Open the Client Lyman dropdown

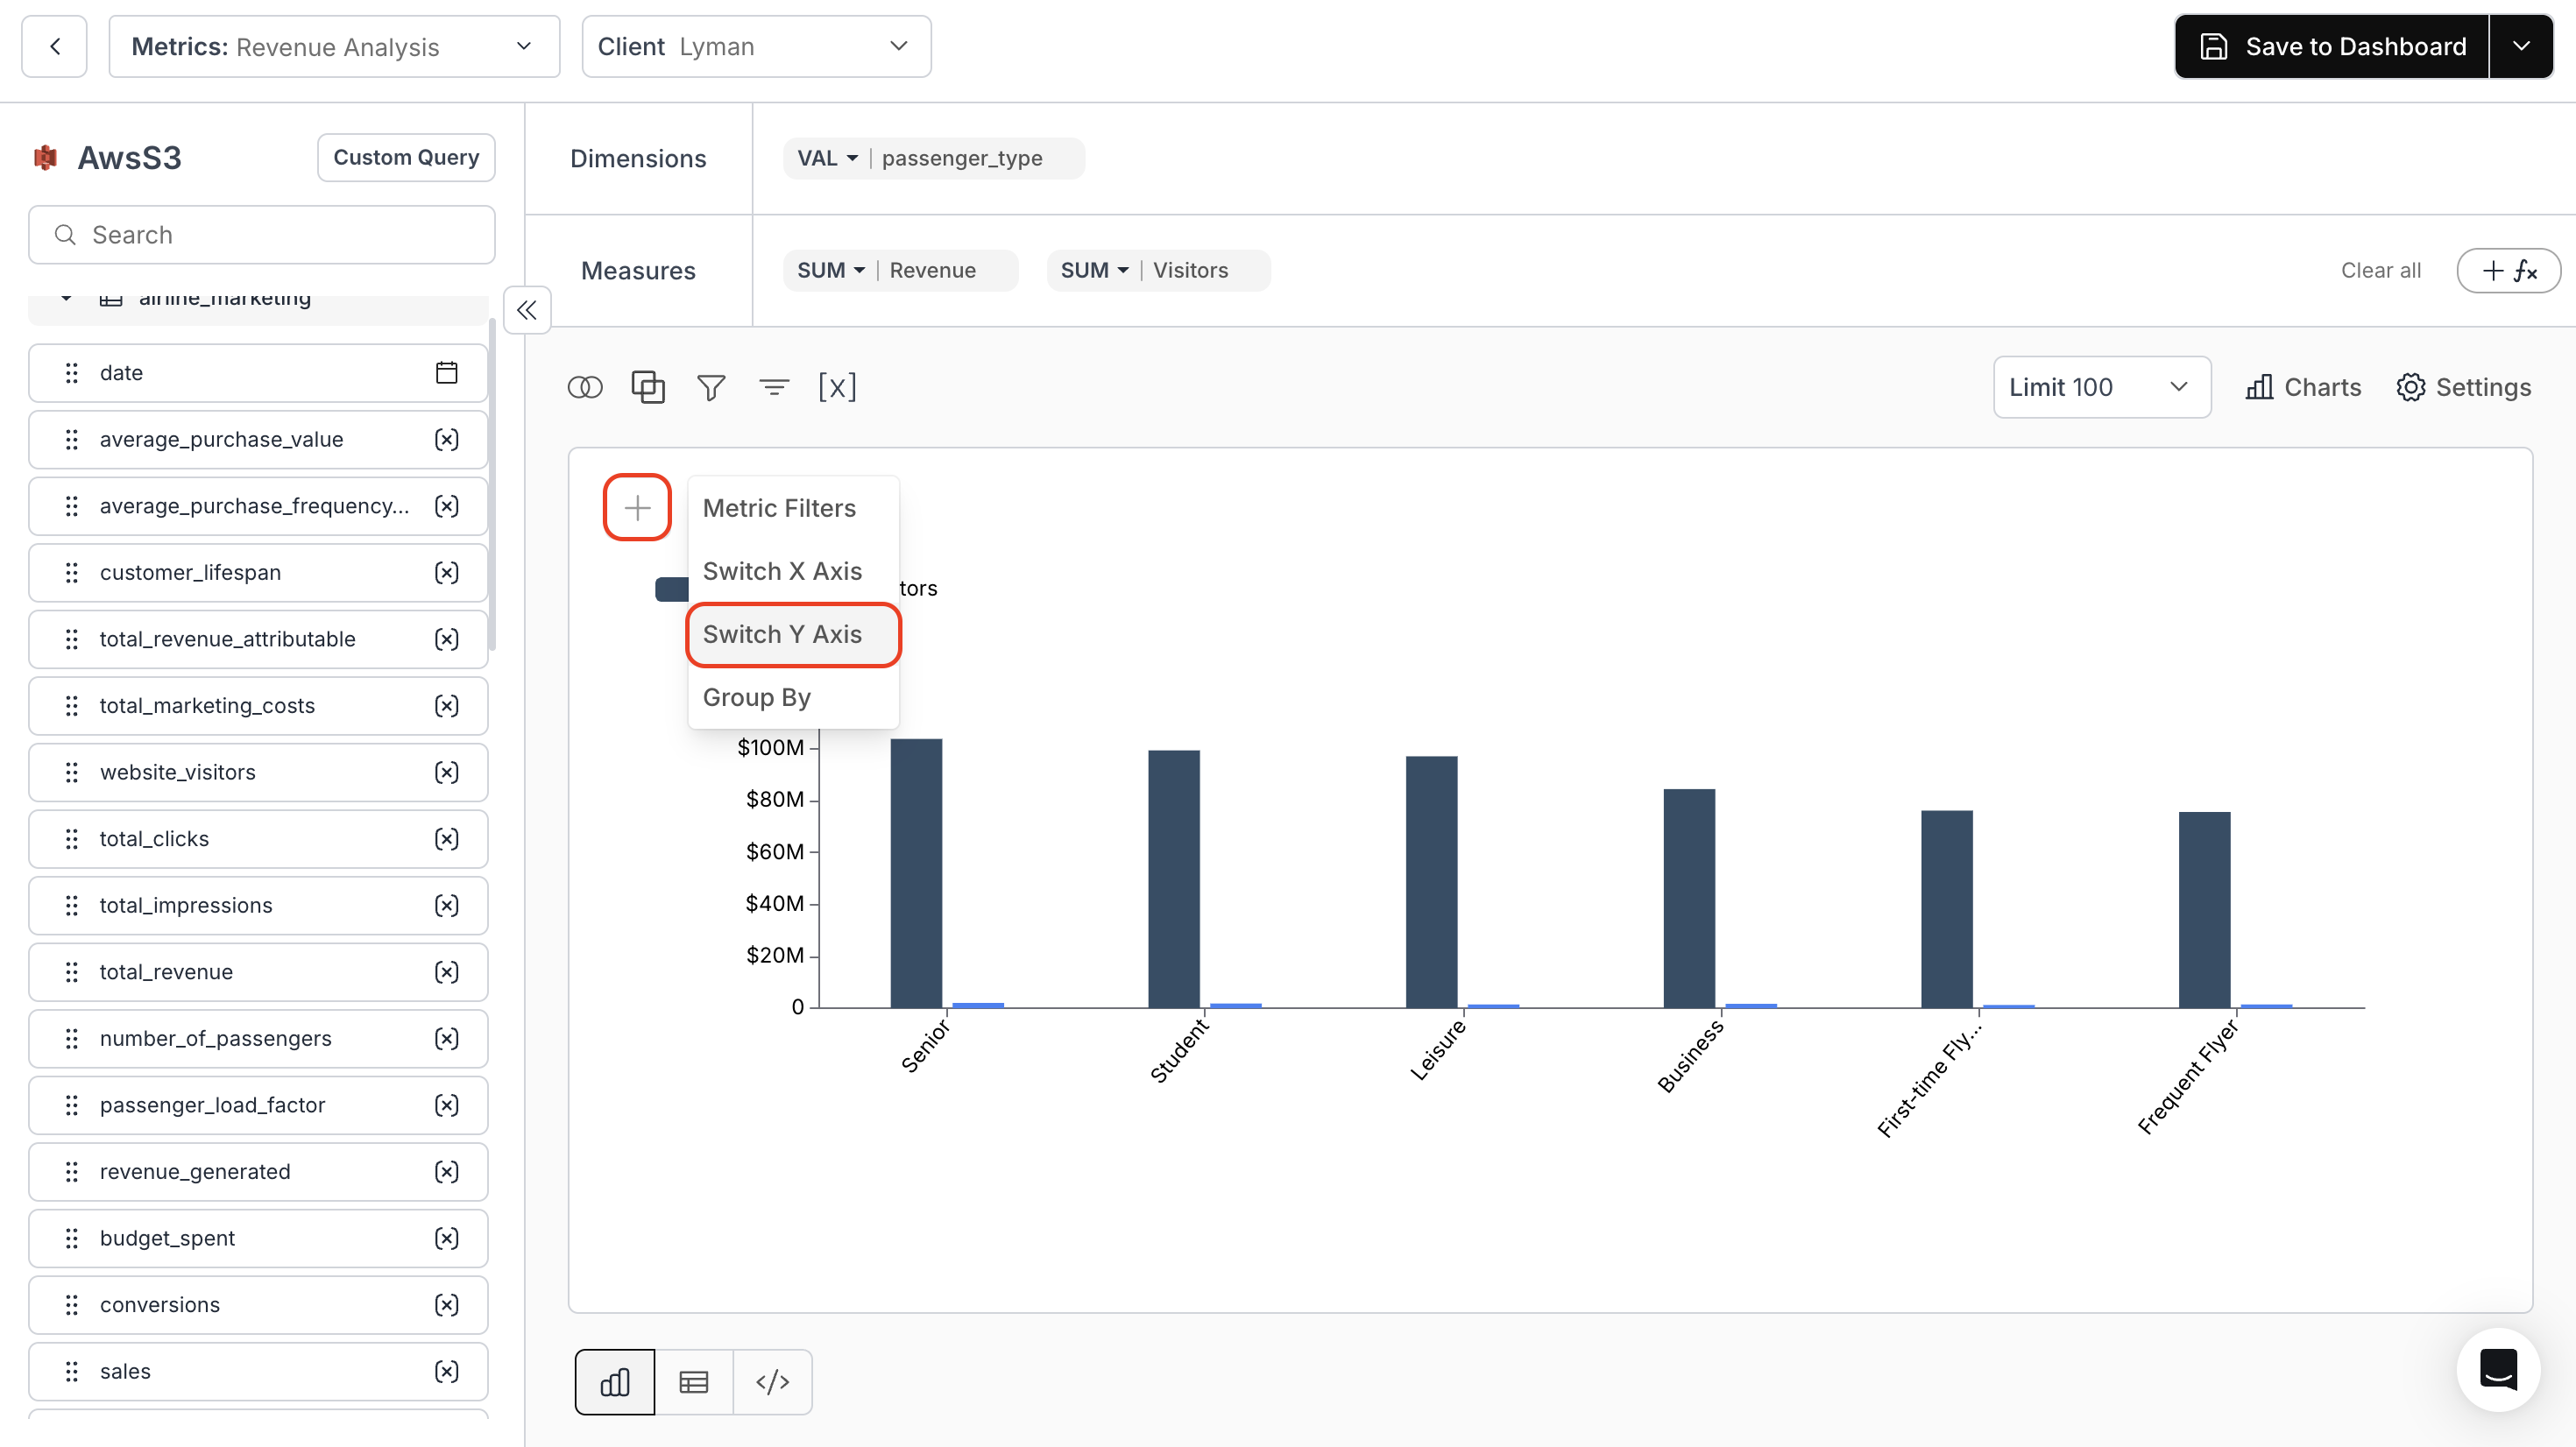click(x=755, y=46)
